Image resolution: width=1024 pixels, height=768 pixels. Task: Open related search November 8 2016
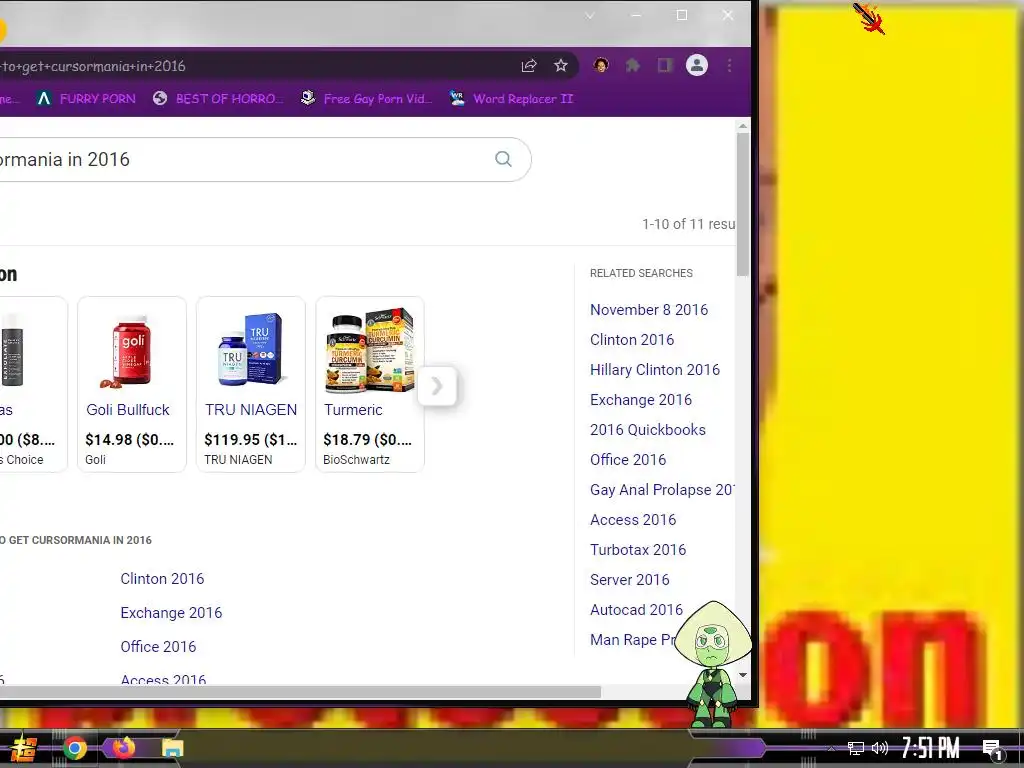[x=649, y=310]
